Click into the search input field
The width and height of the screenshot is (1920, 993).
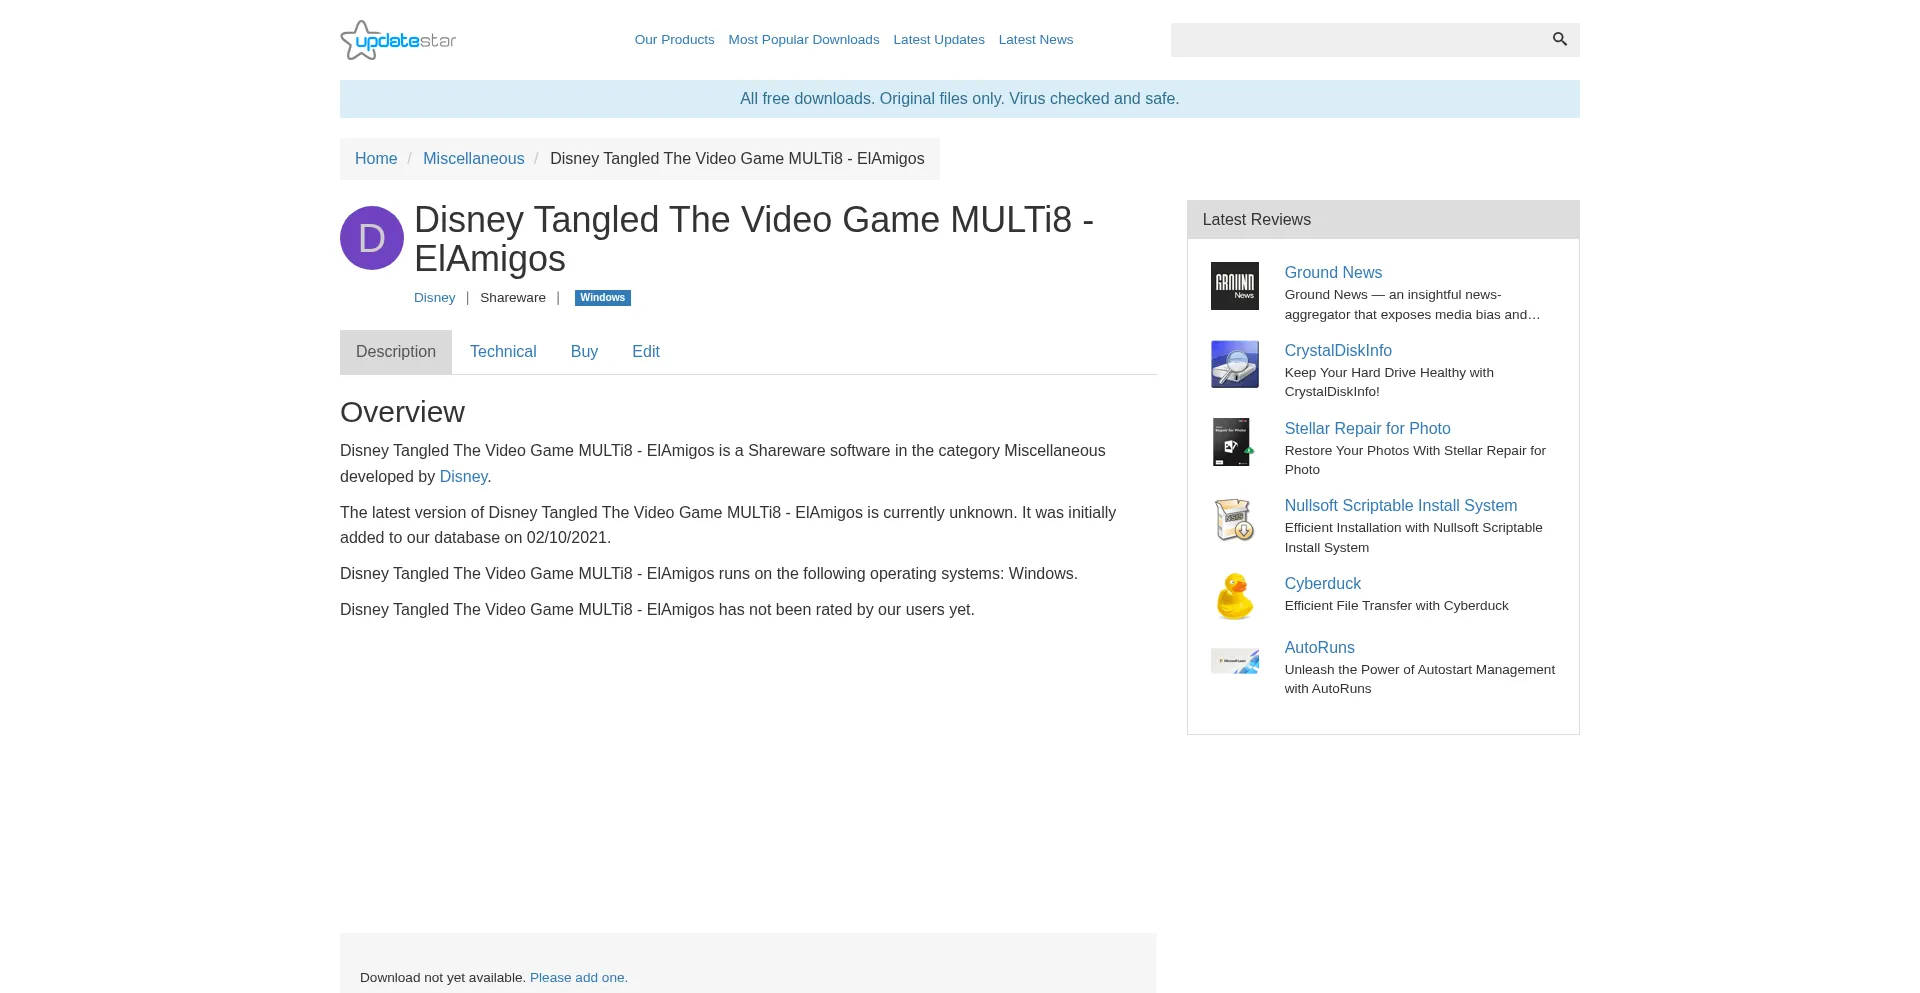(x=1356, y=40)
